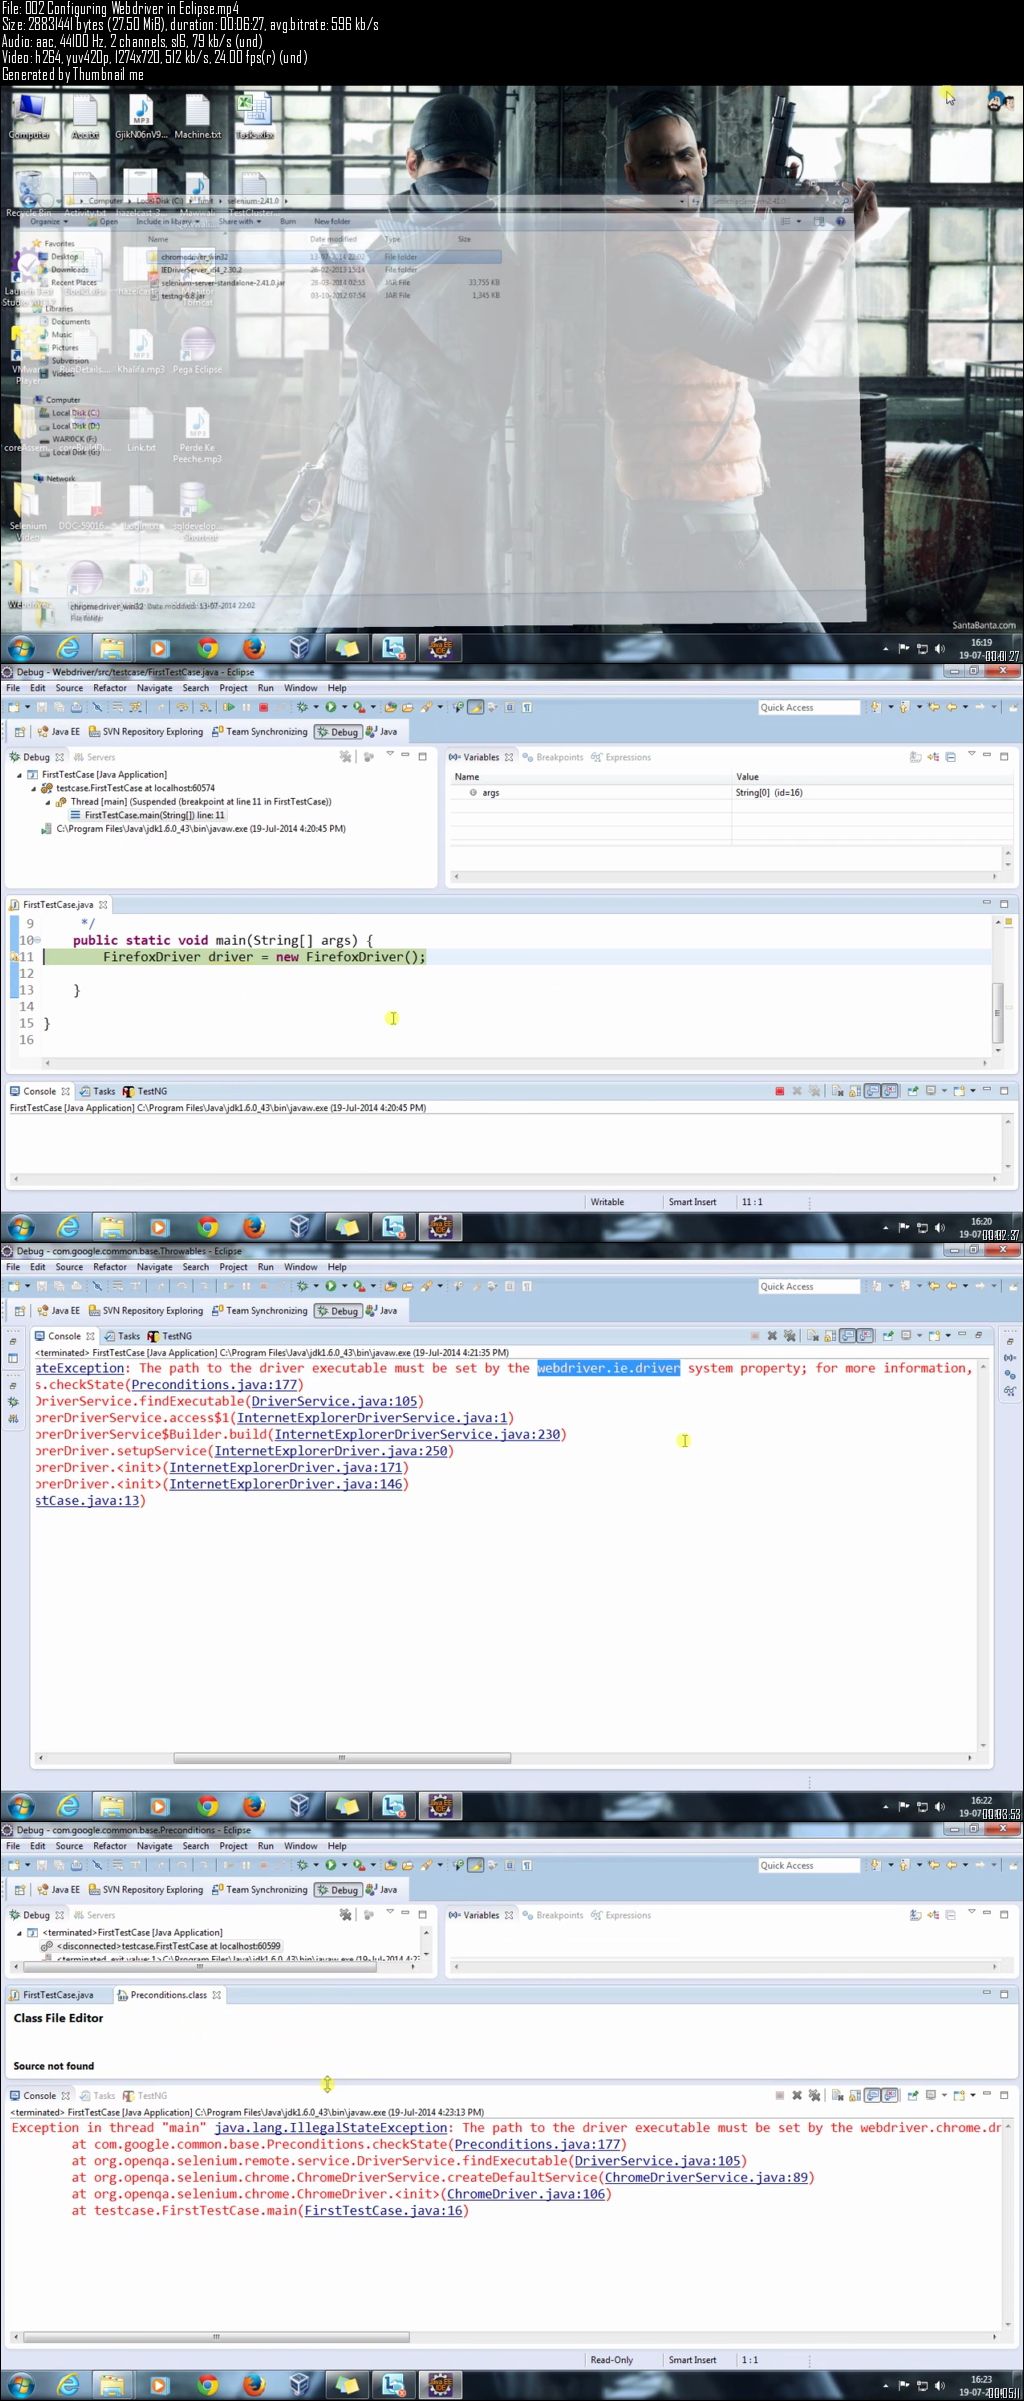This screenshot has height=2401, width=1024.
Task: Toggle Scroll Lock in Throwables console toolbar
Action: 830,1335
